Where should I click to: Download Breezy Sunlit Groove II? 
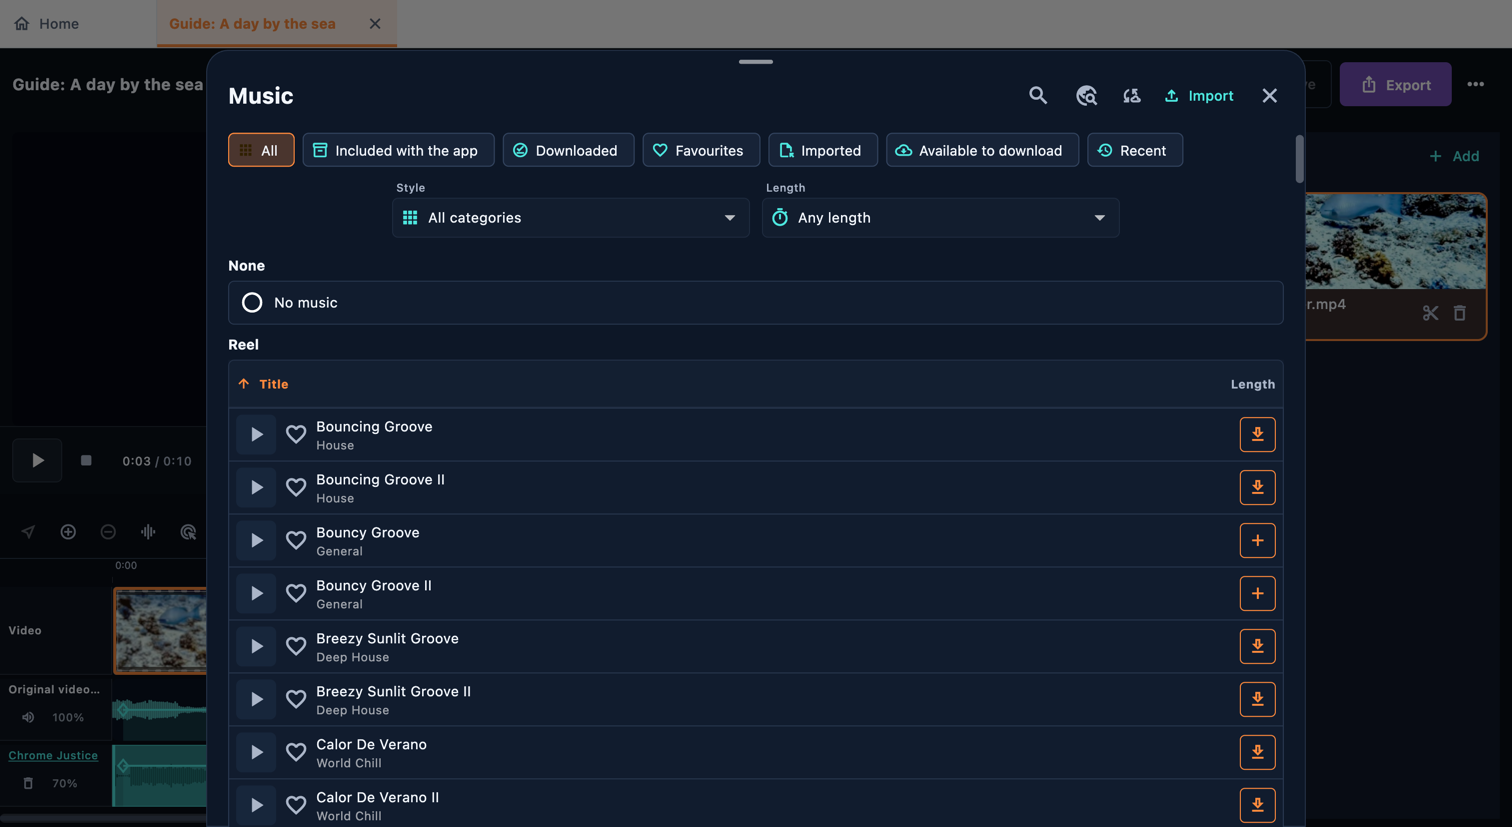click(x=1257, y=699)
